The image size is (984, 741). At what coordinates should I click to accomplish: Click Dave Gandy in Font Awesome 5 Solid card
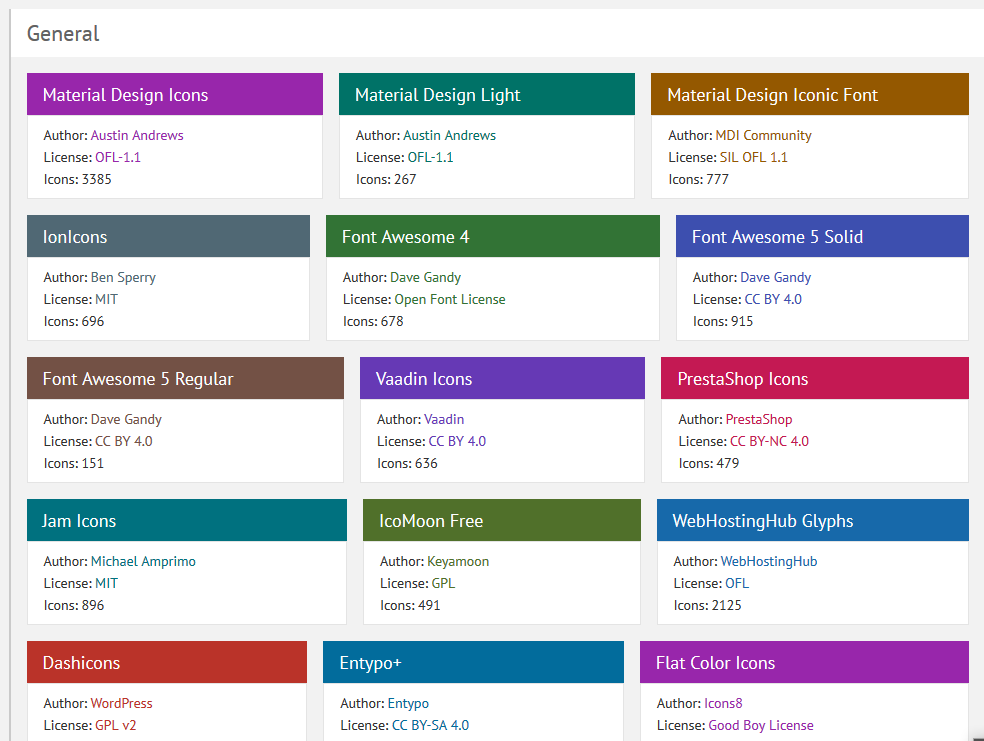tap(776, 277)
